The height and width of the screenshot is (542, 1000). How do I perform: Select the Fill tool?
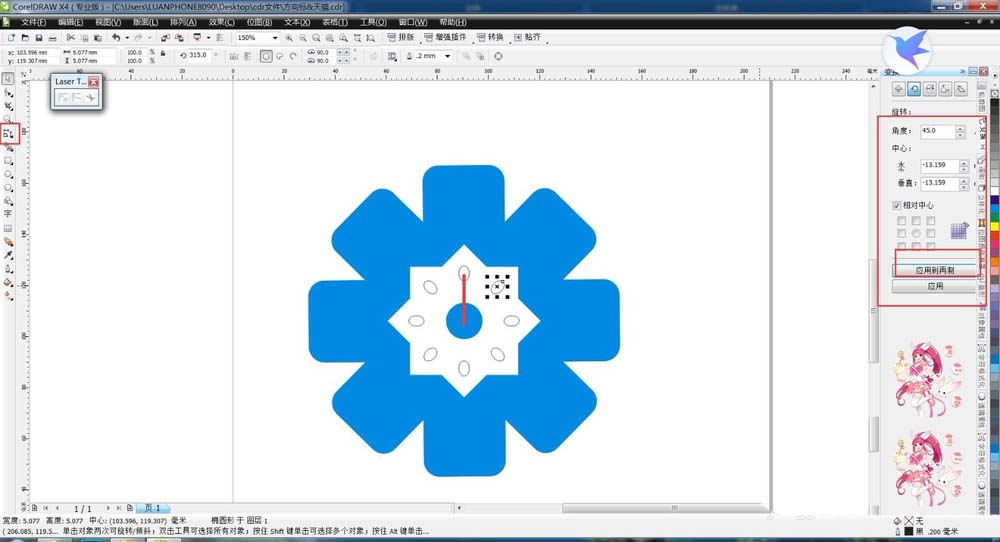pyautogui.click(x=8, y=282)
